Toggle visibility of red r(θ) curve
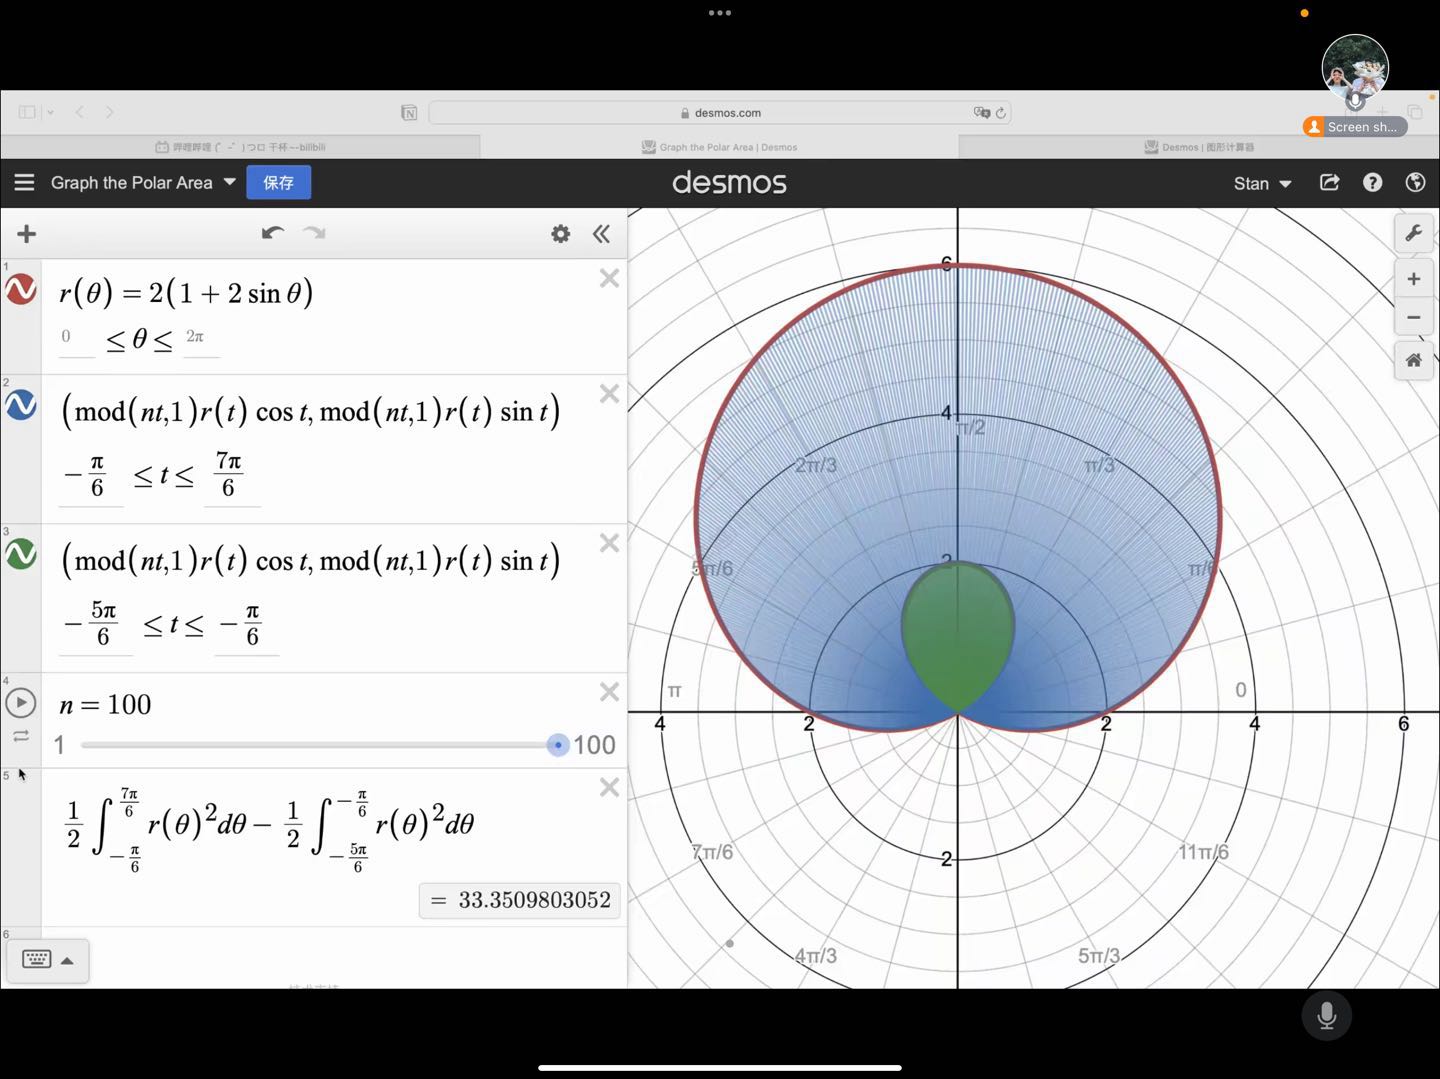 pyautogui.click(x=21, y=290)
